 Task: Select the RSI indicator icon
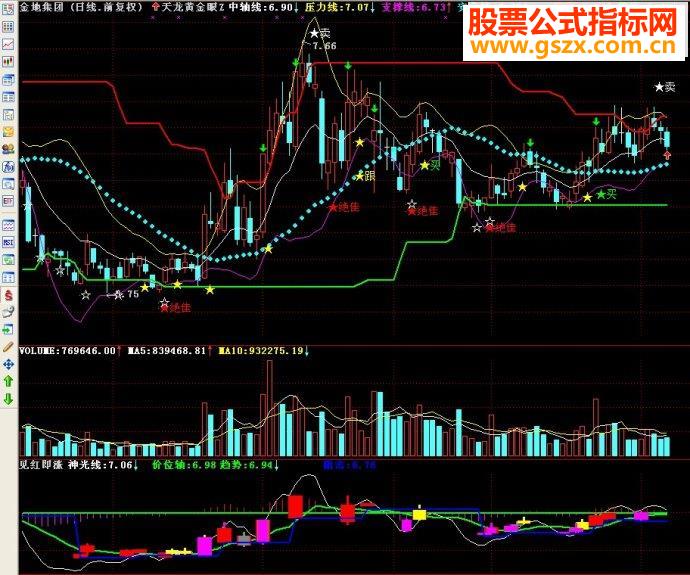8,242
